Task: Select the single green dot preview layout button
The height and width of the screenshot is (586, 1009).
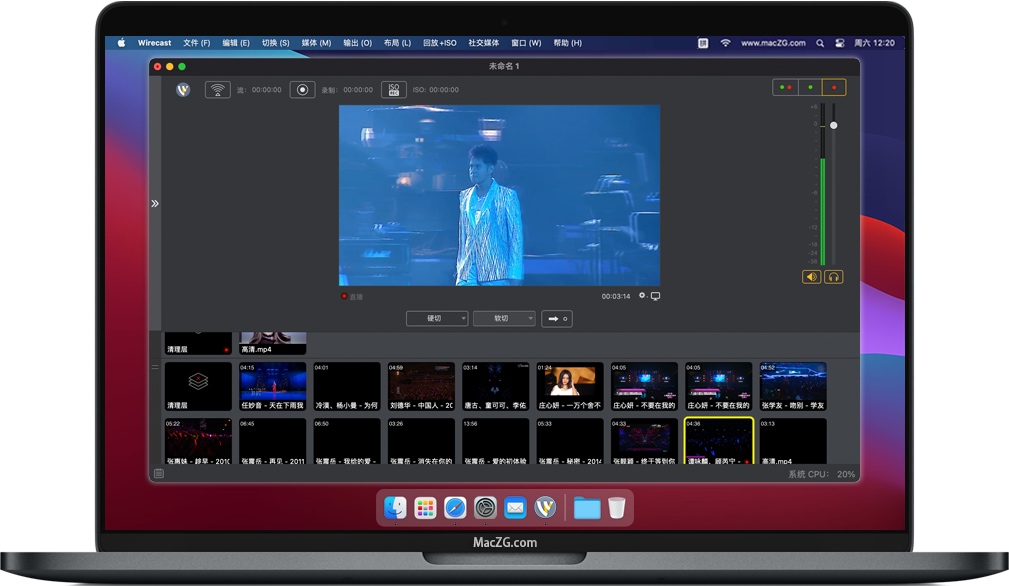Action: [x=810, y=88]
